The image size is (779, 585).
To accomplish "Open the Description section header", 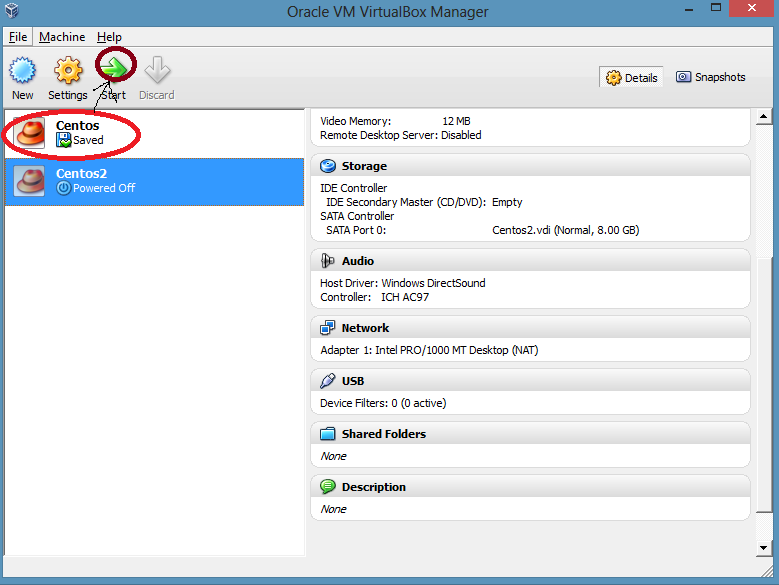I will 530,487.
